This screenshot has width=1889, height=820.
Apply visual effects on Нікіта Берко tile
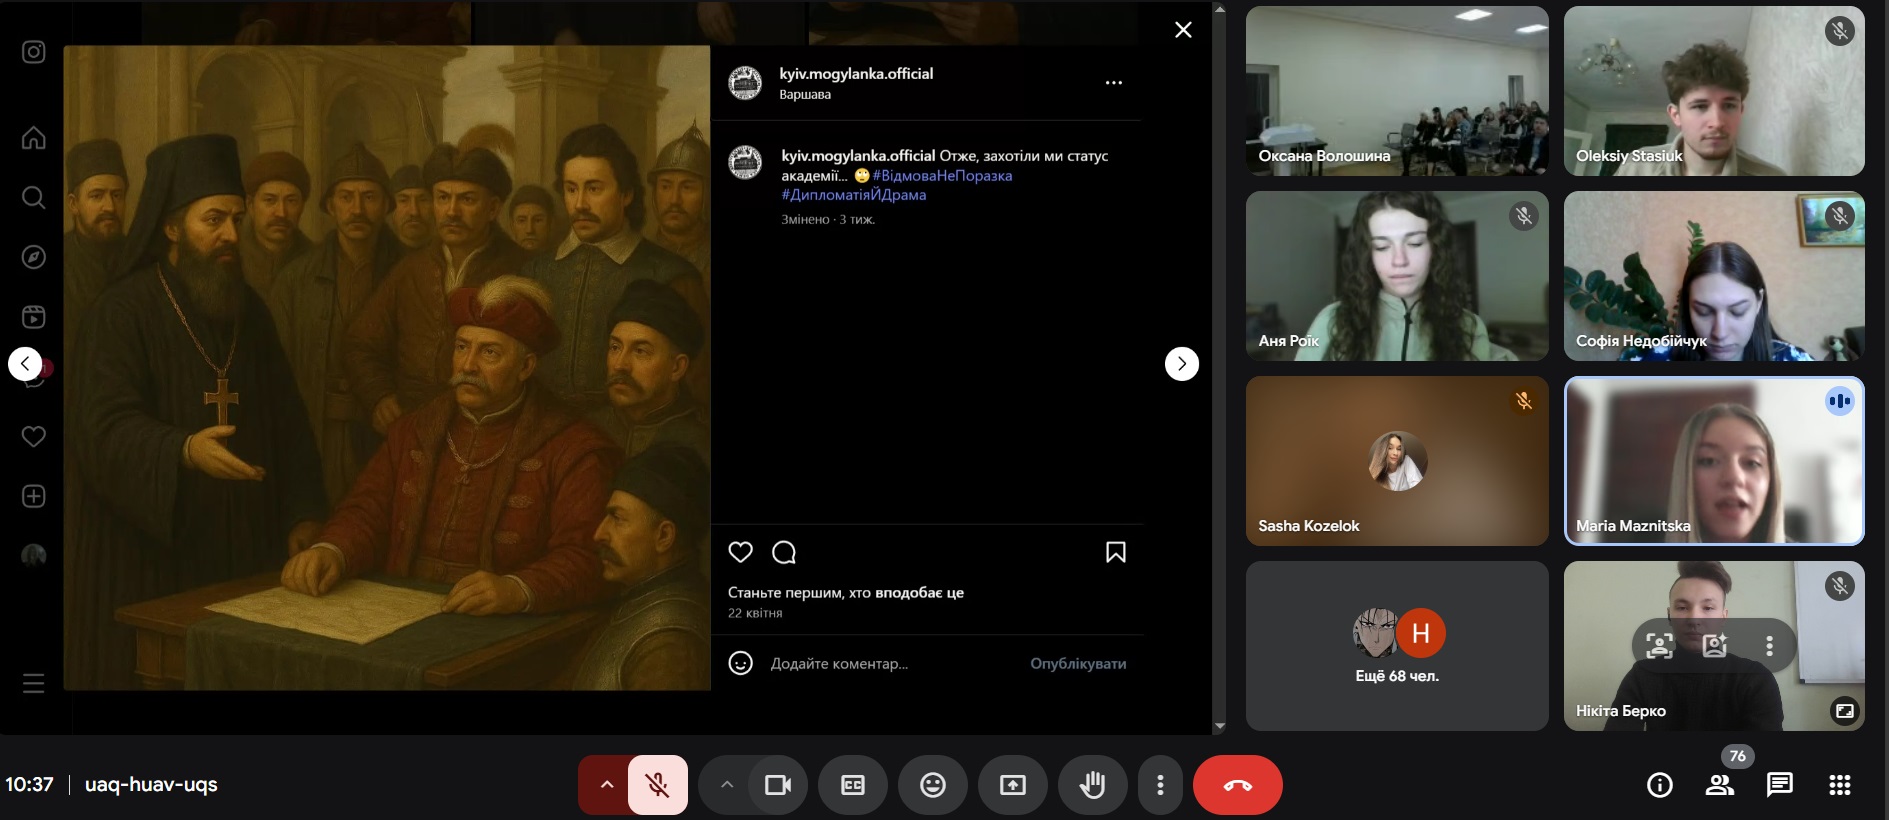[x=1715, y=646]
